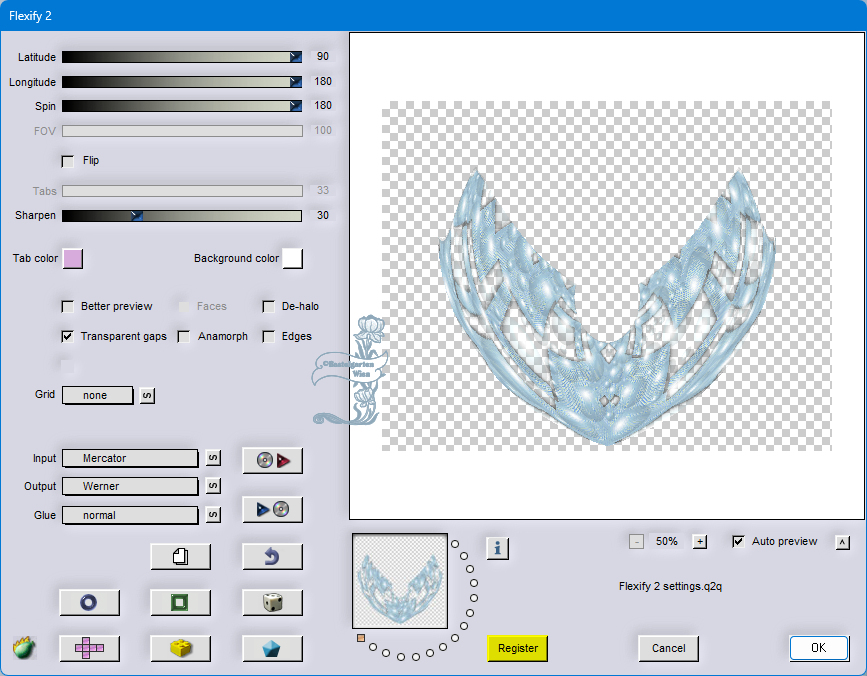
Task: Click the Cancel button
Action: pyautogui.click(x=668, y=648)
